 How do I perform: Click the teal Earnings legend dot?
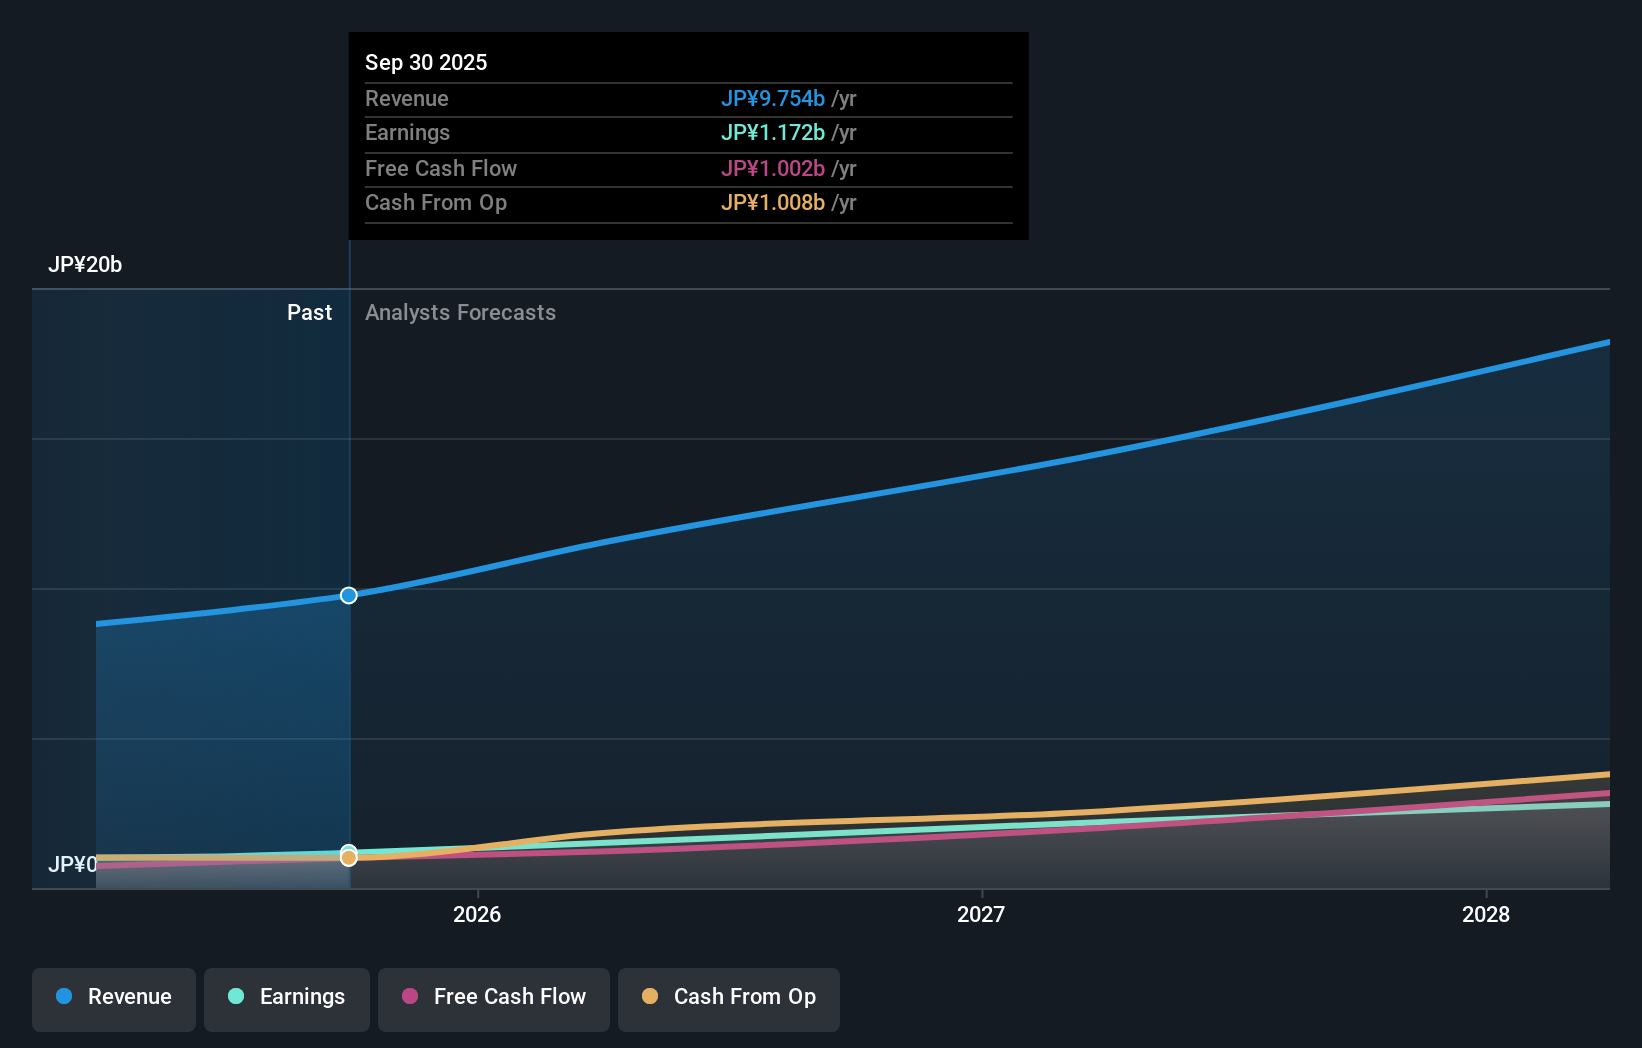point(236,997)
